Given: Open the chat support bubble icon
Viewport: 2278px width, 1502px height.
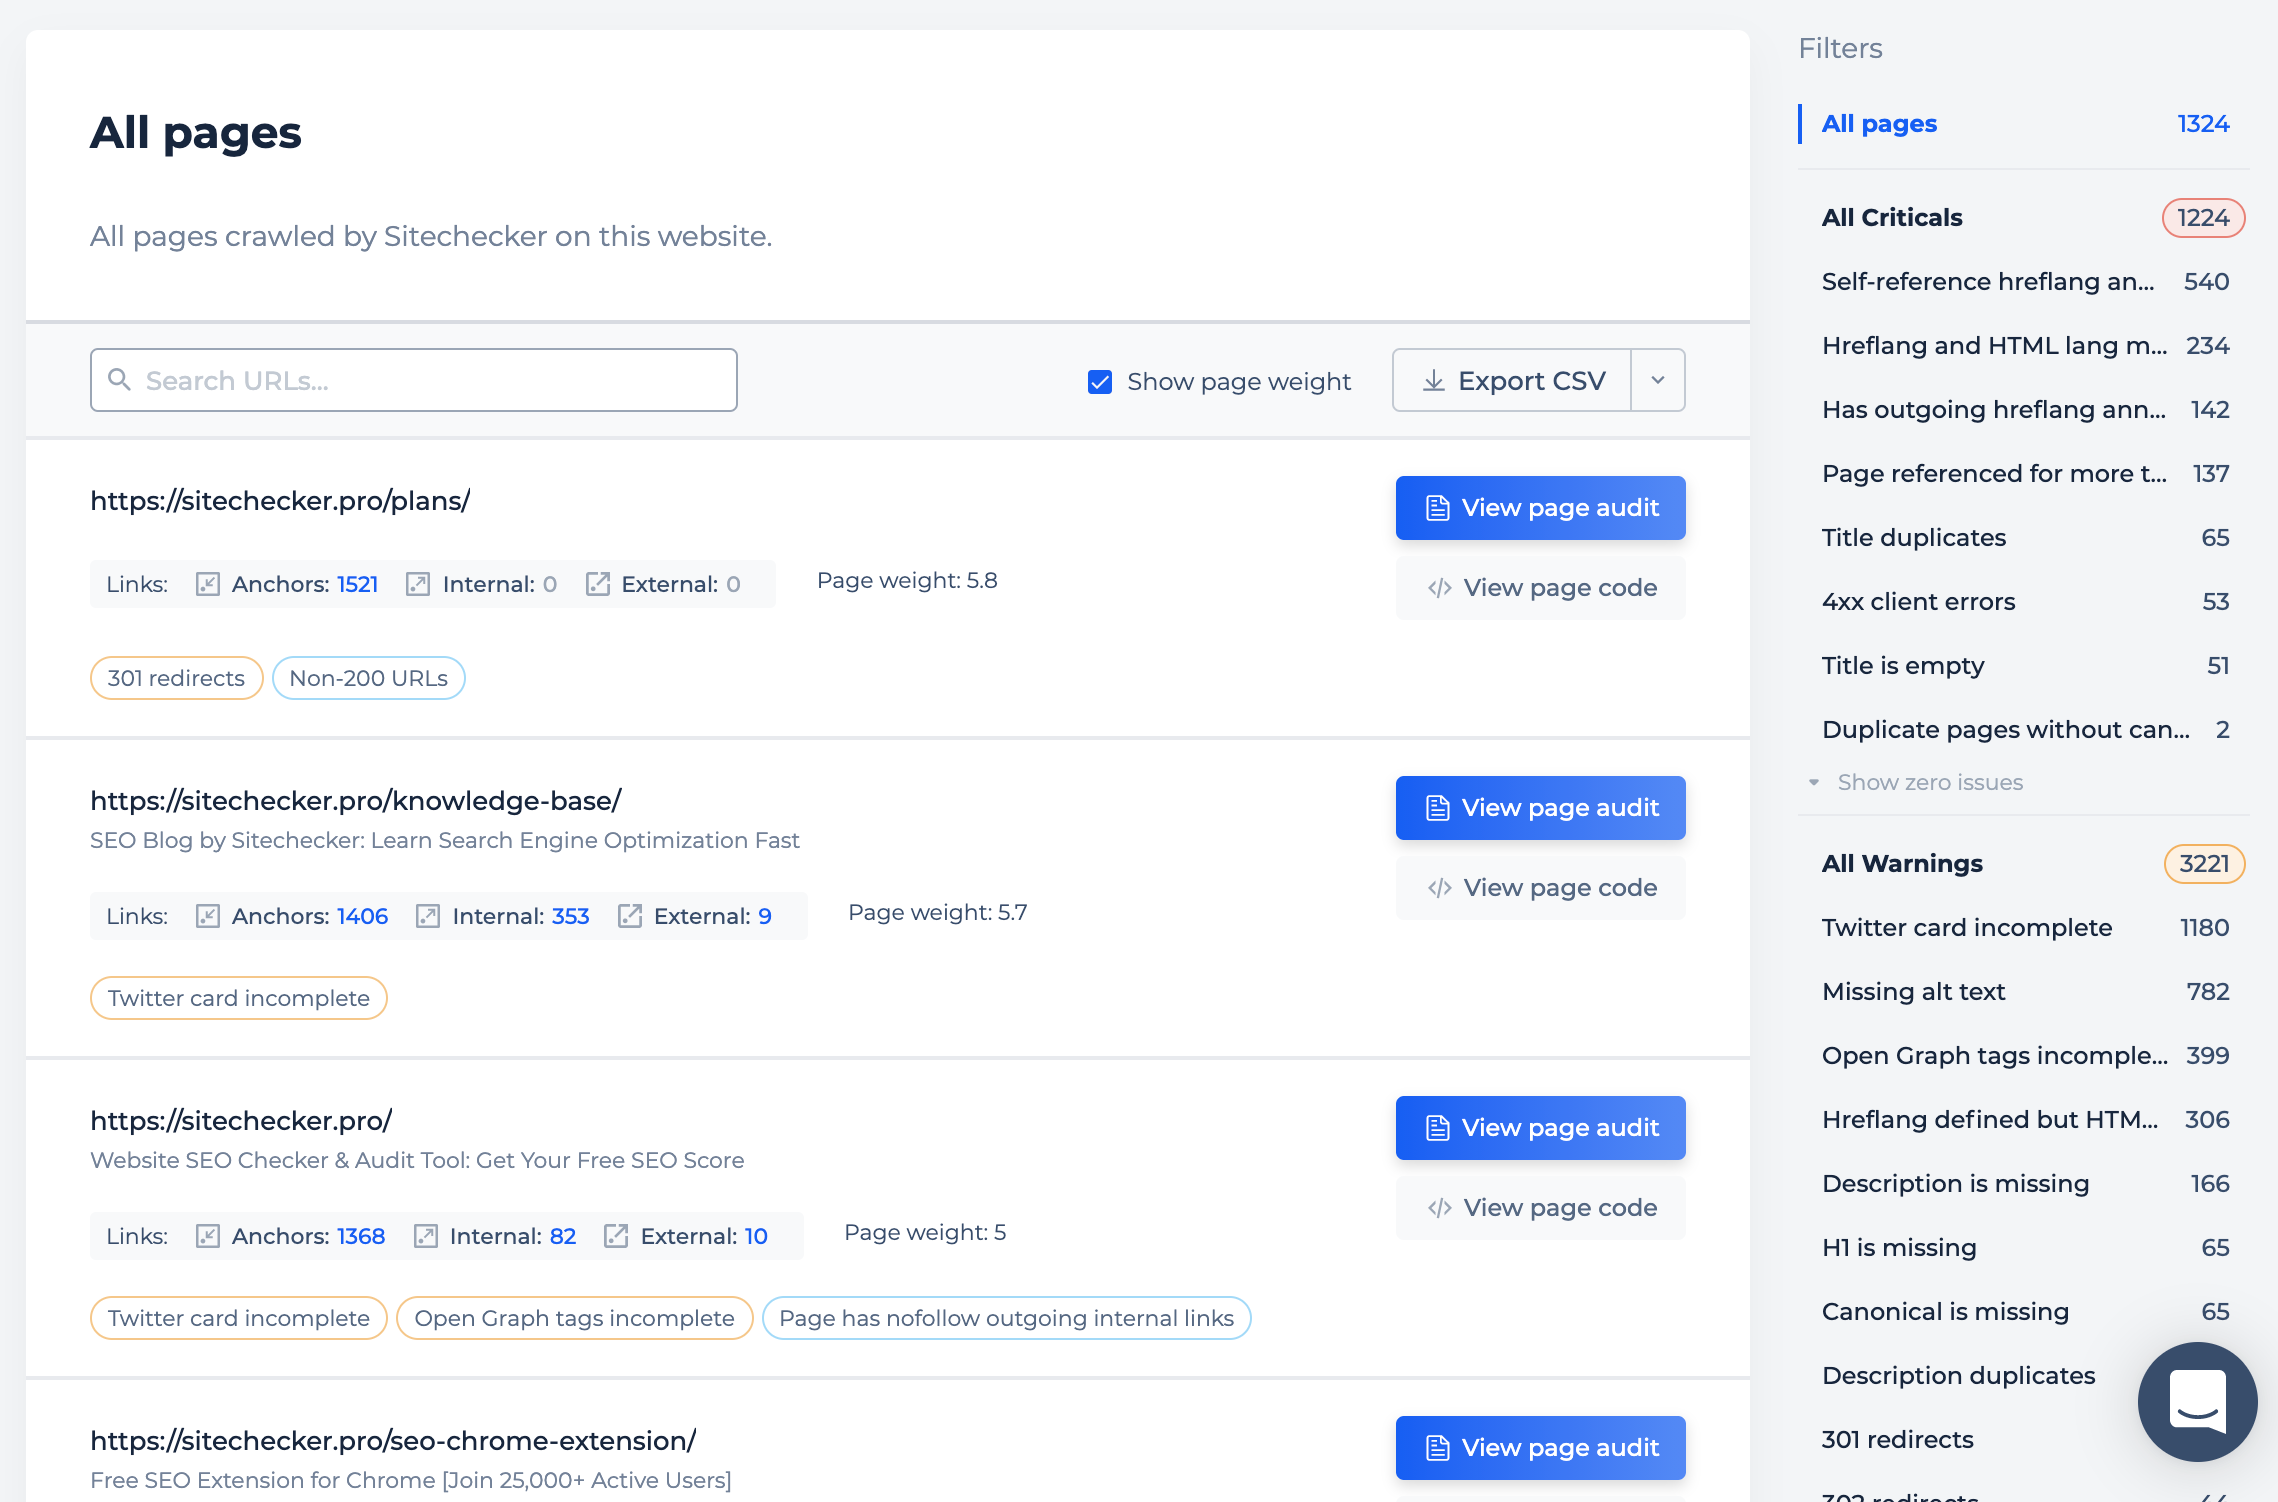Looking at the screenshot, I should (x=2197, y=1402).
